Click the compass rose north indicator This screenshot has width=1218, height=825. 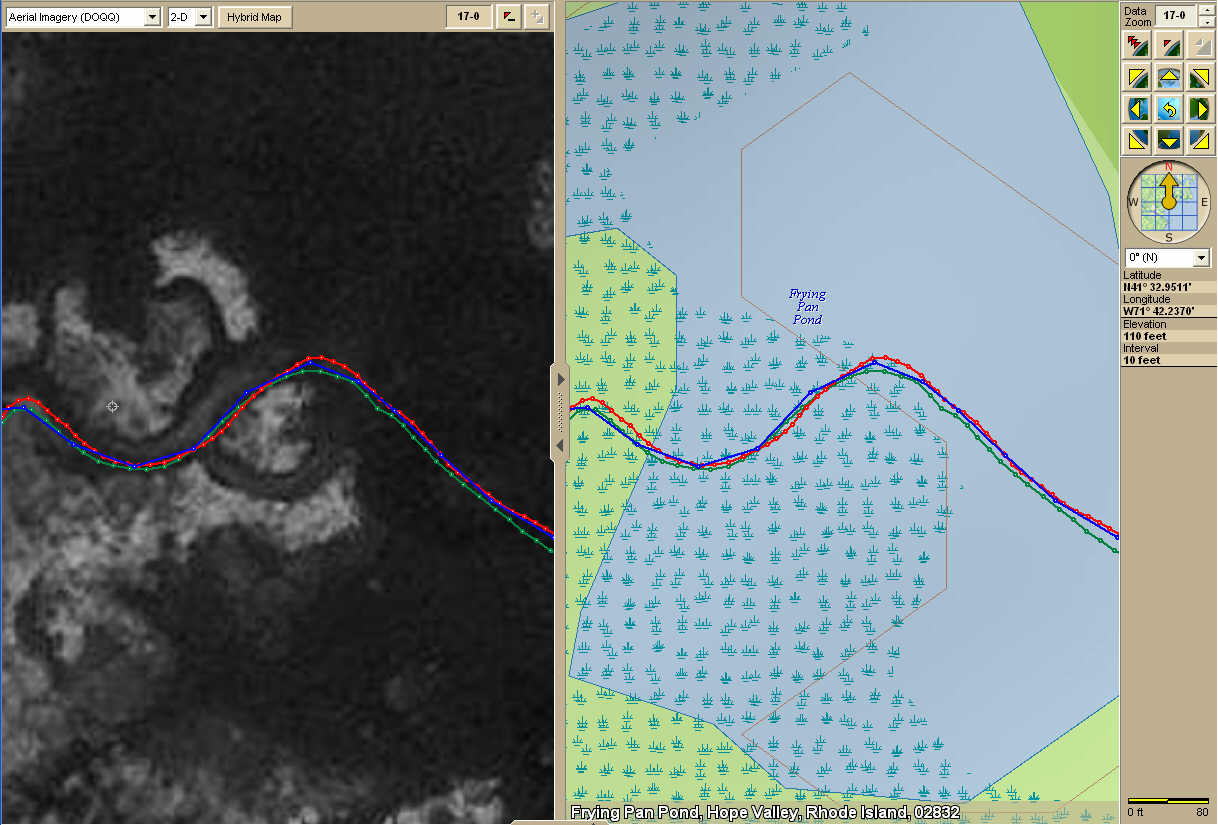1168,167
